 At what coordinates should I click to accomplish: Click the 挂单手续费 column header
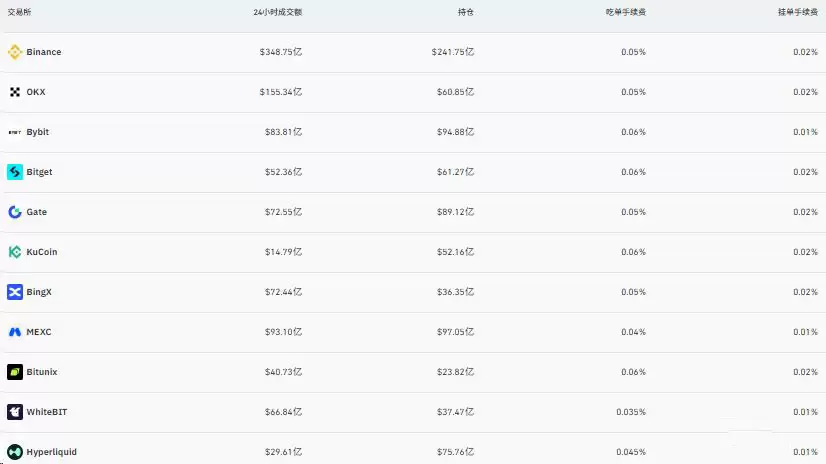pyautogui.click(x=798, y=12)
